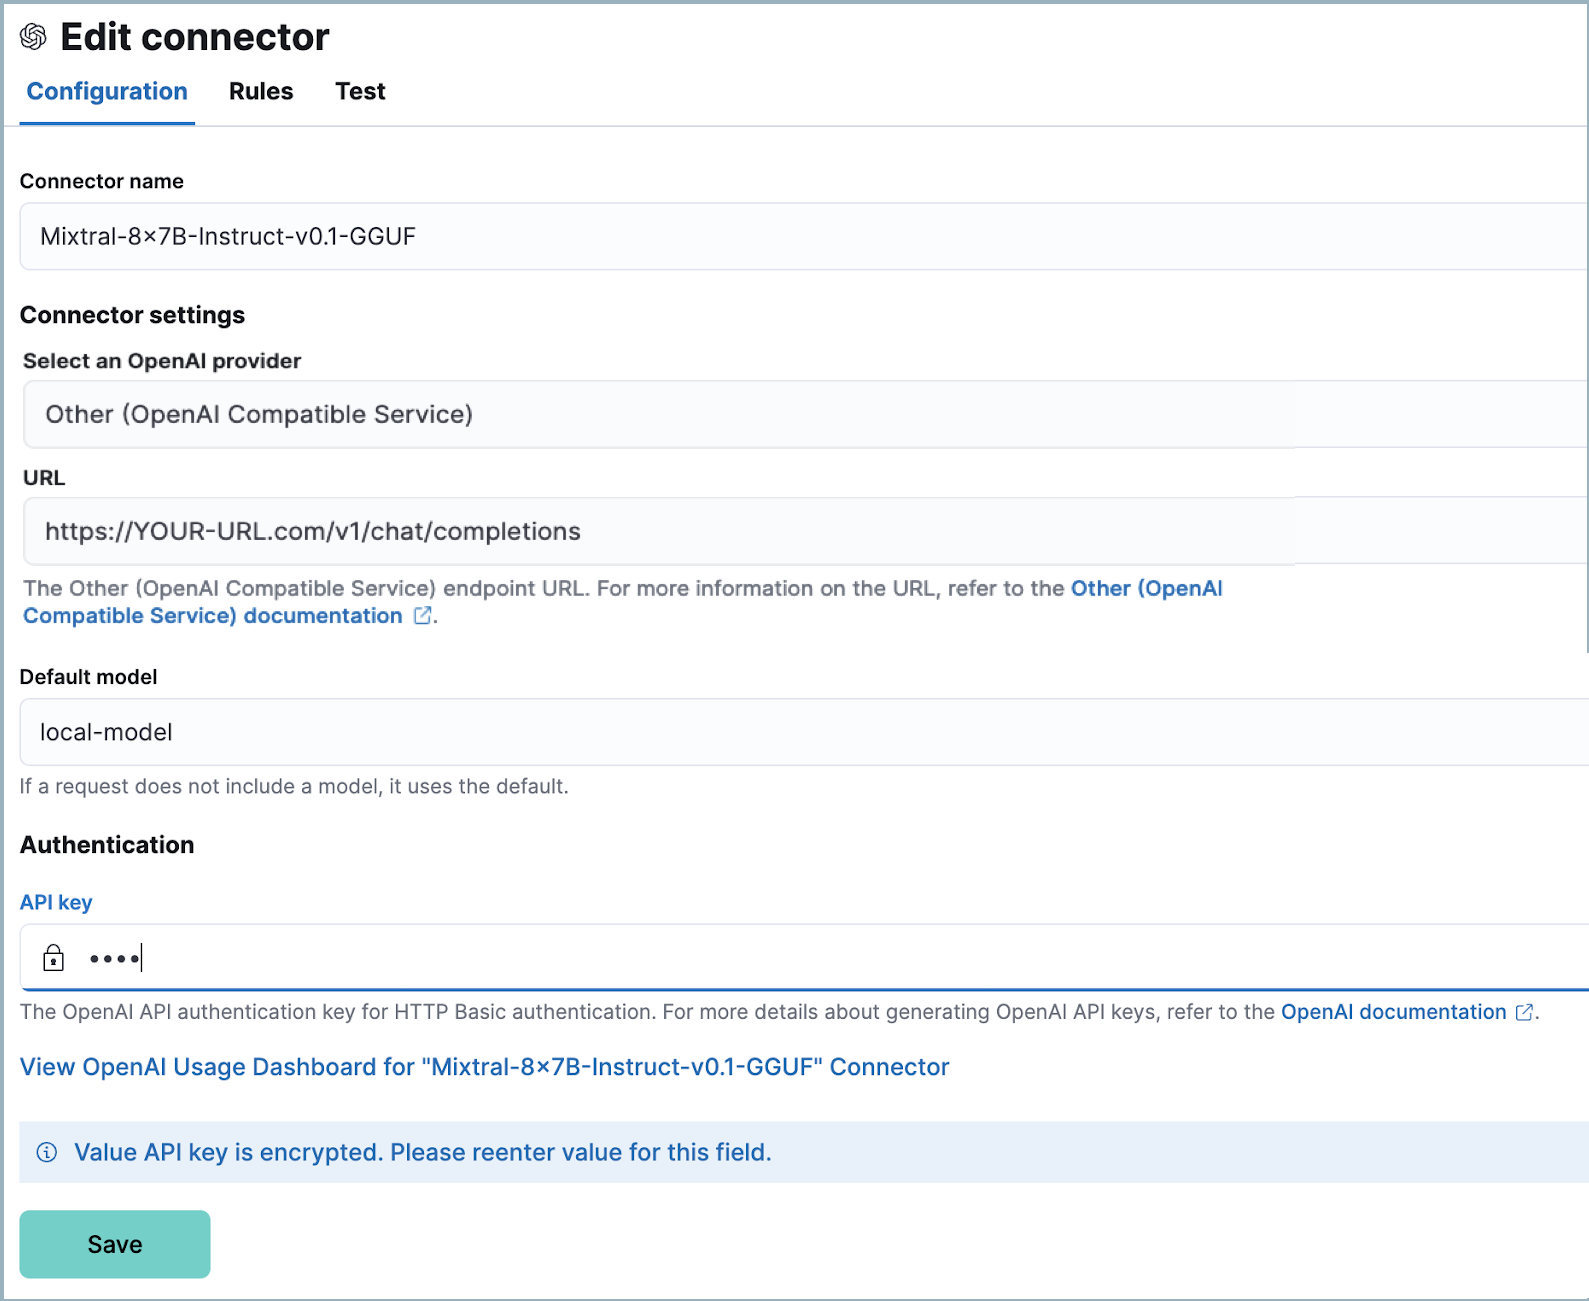Screen dimensions: 1589x1301
Task: Click the API key label
Action: 56,902
